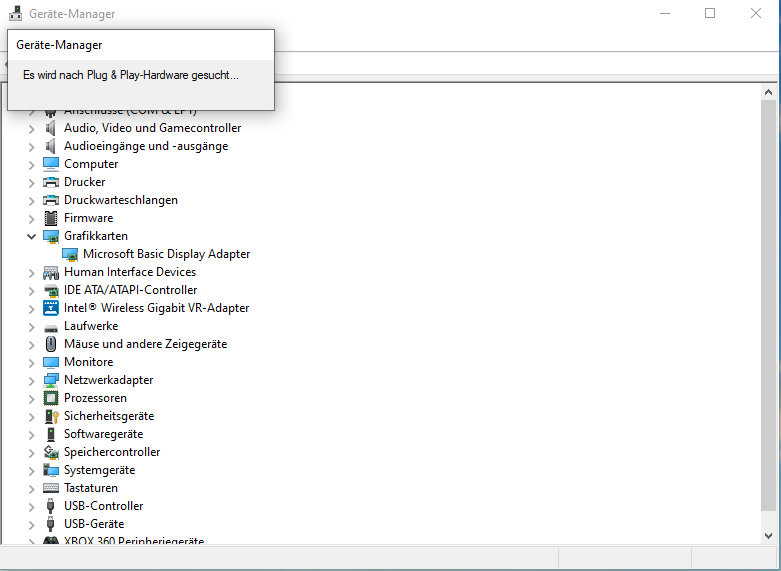Viewport: 781px width, 571px height.
Task: Click the vertical scrollbar thumb
Action: point(768,305)
